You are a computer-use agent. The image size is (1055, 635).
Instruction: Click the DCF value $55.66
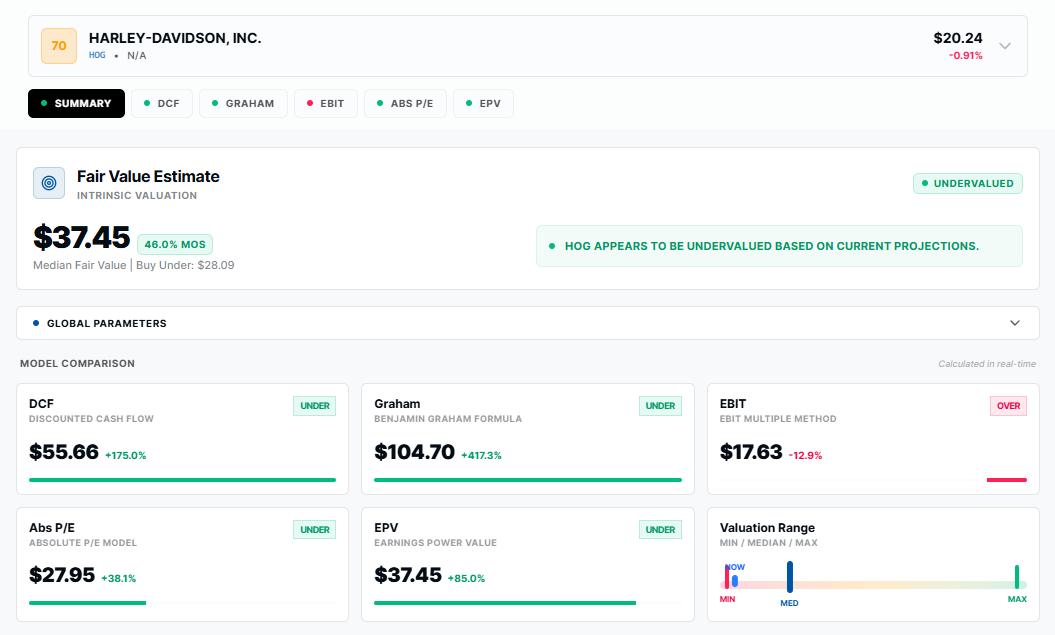click(64, 452)
